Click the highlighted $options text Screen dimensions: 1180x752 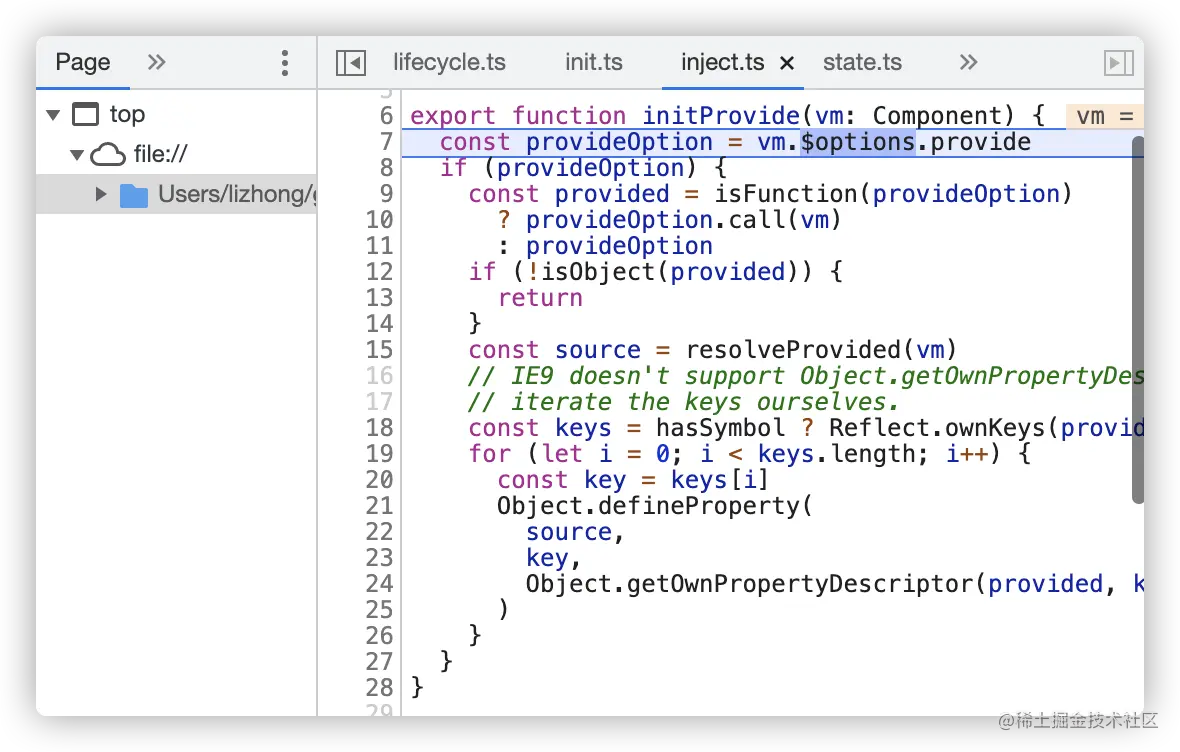tap(858, 142)
